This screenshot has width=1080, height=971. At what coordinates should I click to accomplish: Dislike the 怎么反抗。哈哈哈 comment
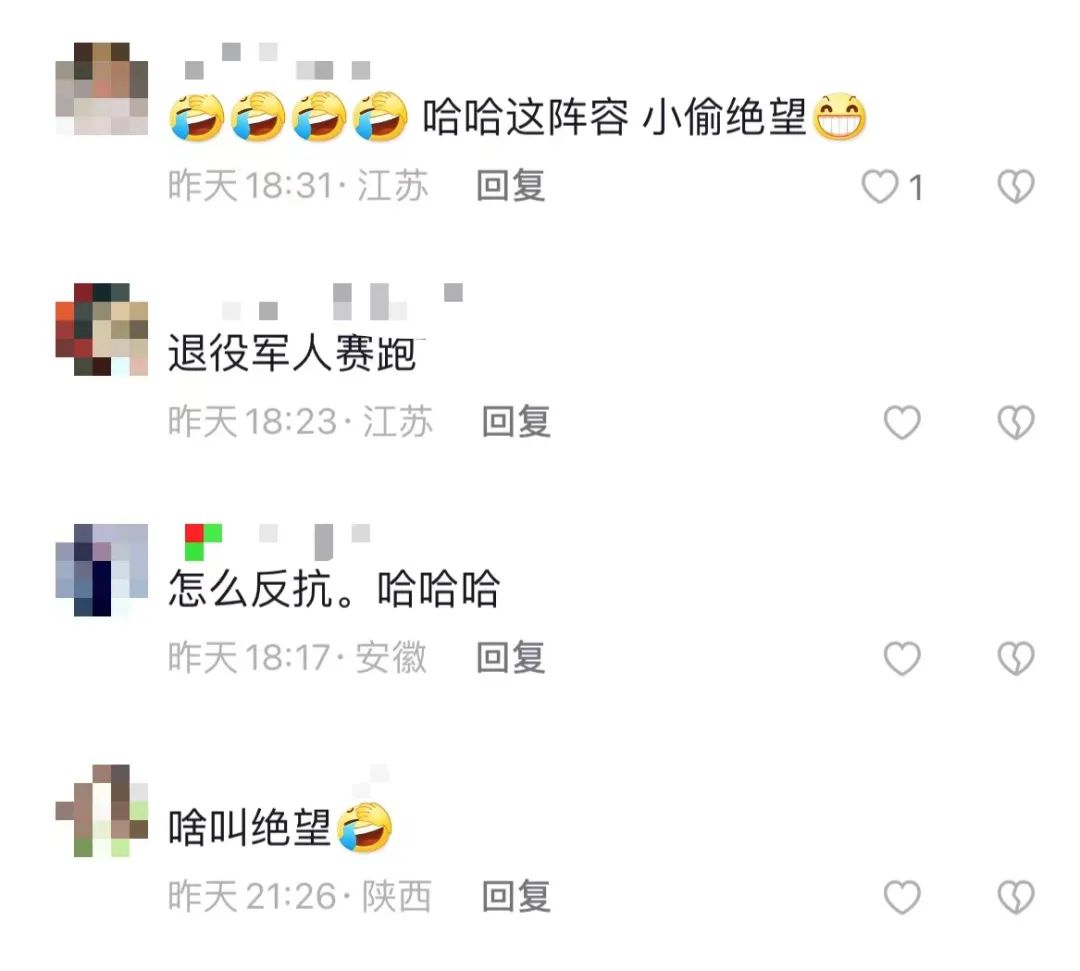click(x=1016, y=658)
